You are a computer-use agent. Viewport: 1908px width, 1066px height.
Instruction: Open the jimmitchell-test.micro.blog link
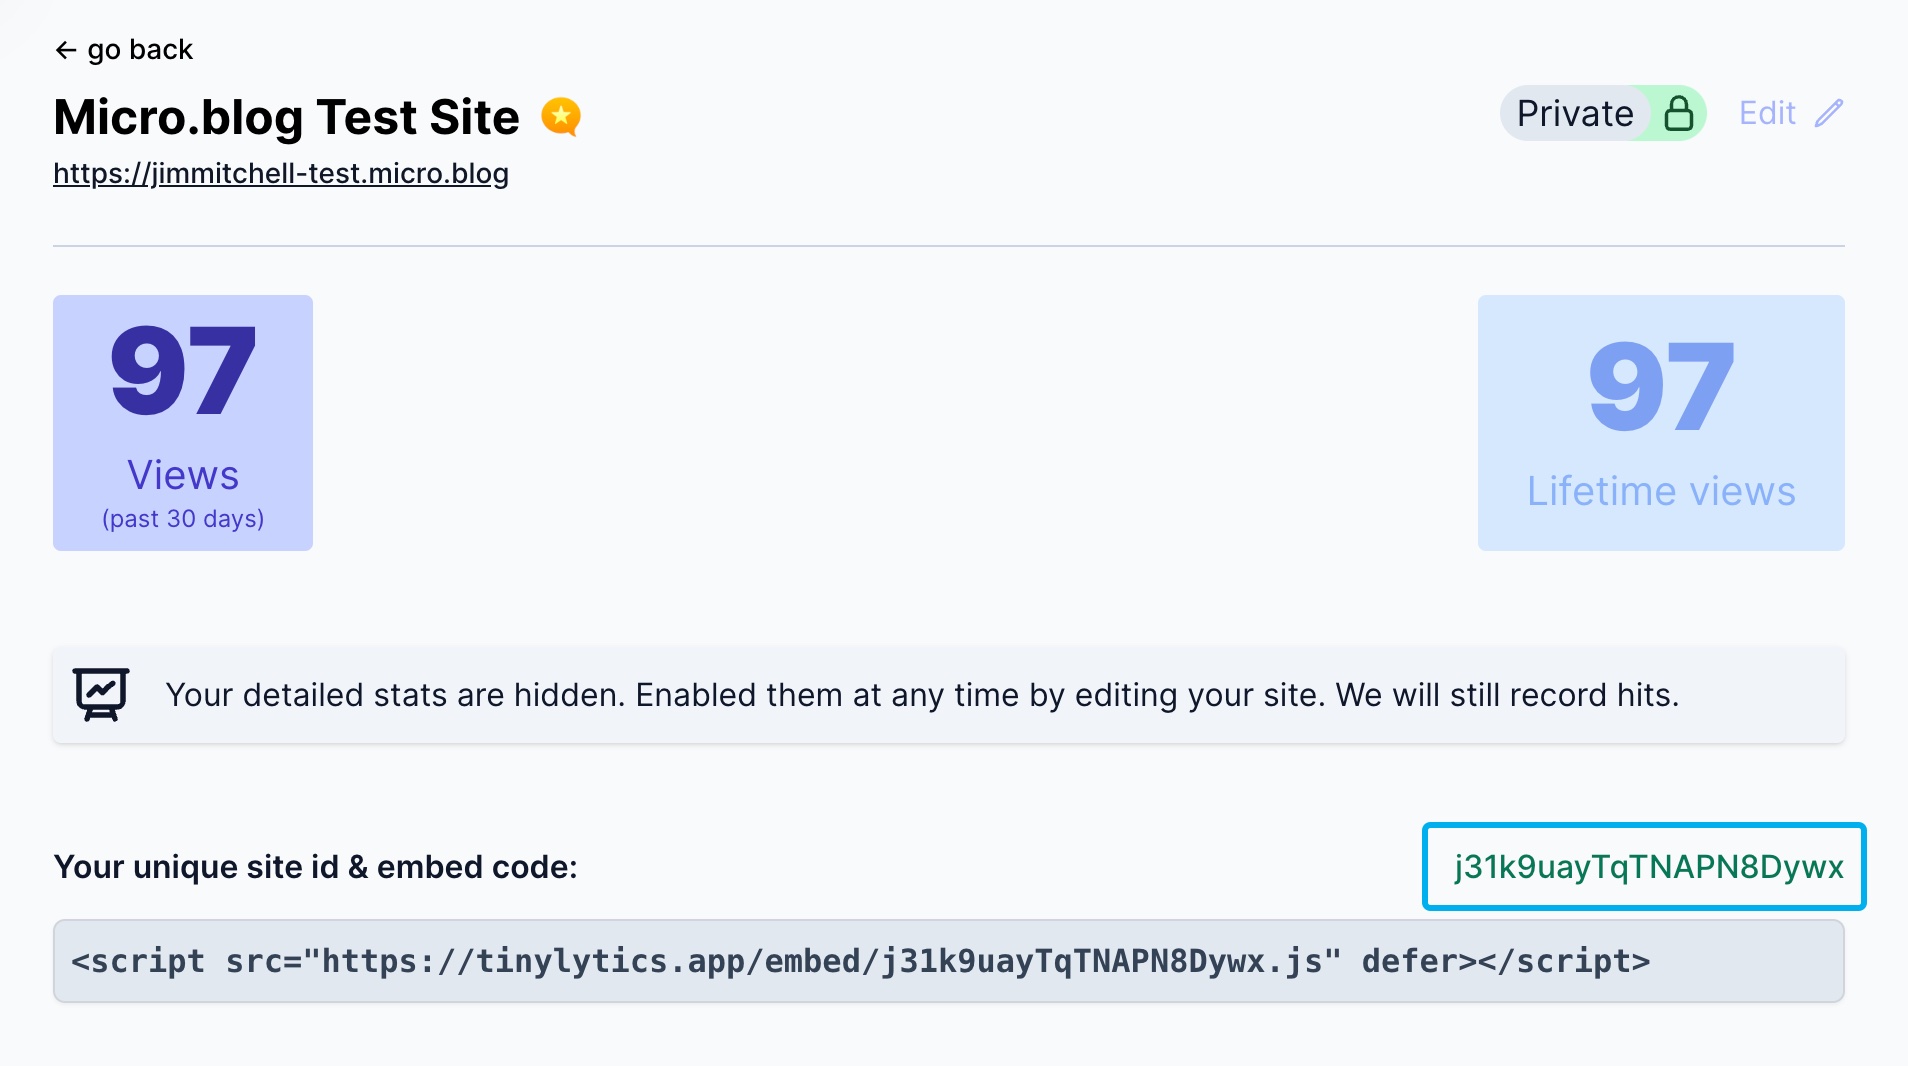(x=281, y=173)
